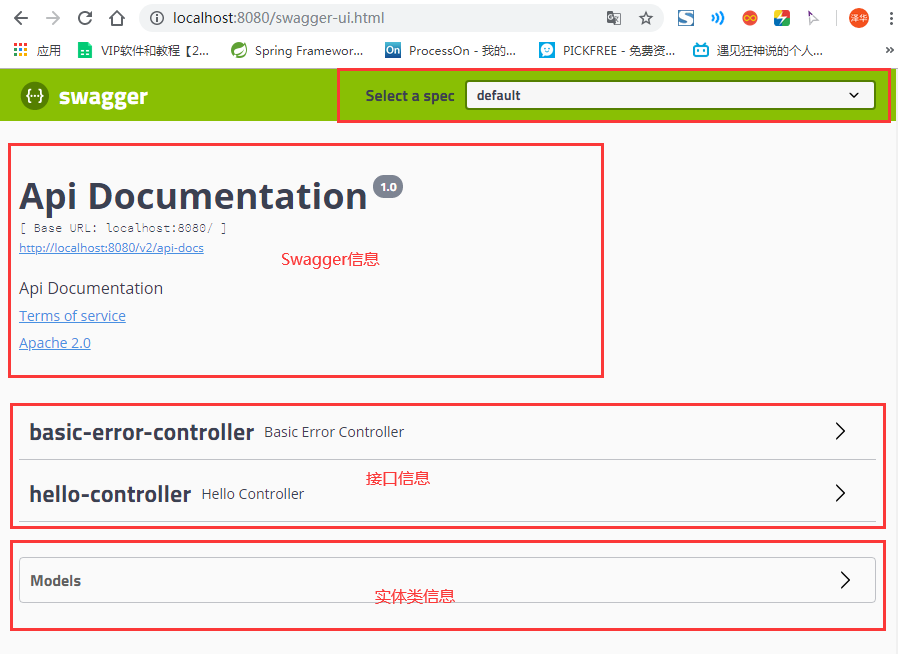This screenshot has width=898, height=654.
Task: Open the PICKFREE bookmark
Action: (606, 50)
